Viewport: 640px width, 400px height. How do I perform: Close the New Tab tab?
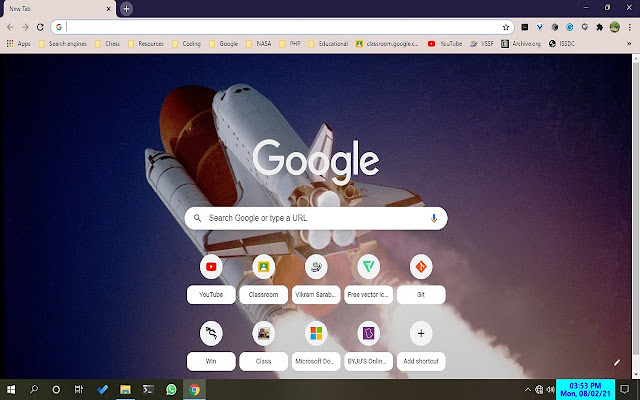click(x=109, y=9)
